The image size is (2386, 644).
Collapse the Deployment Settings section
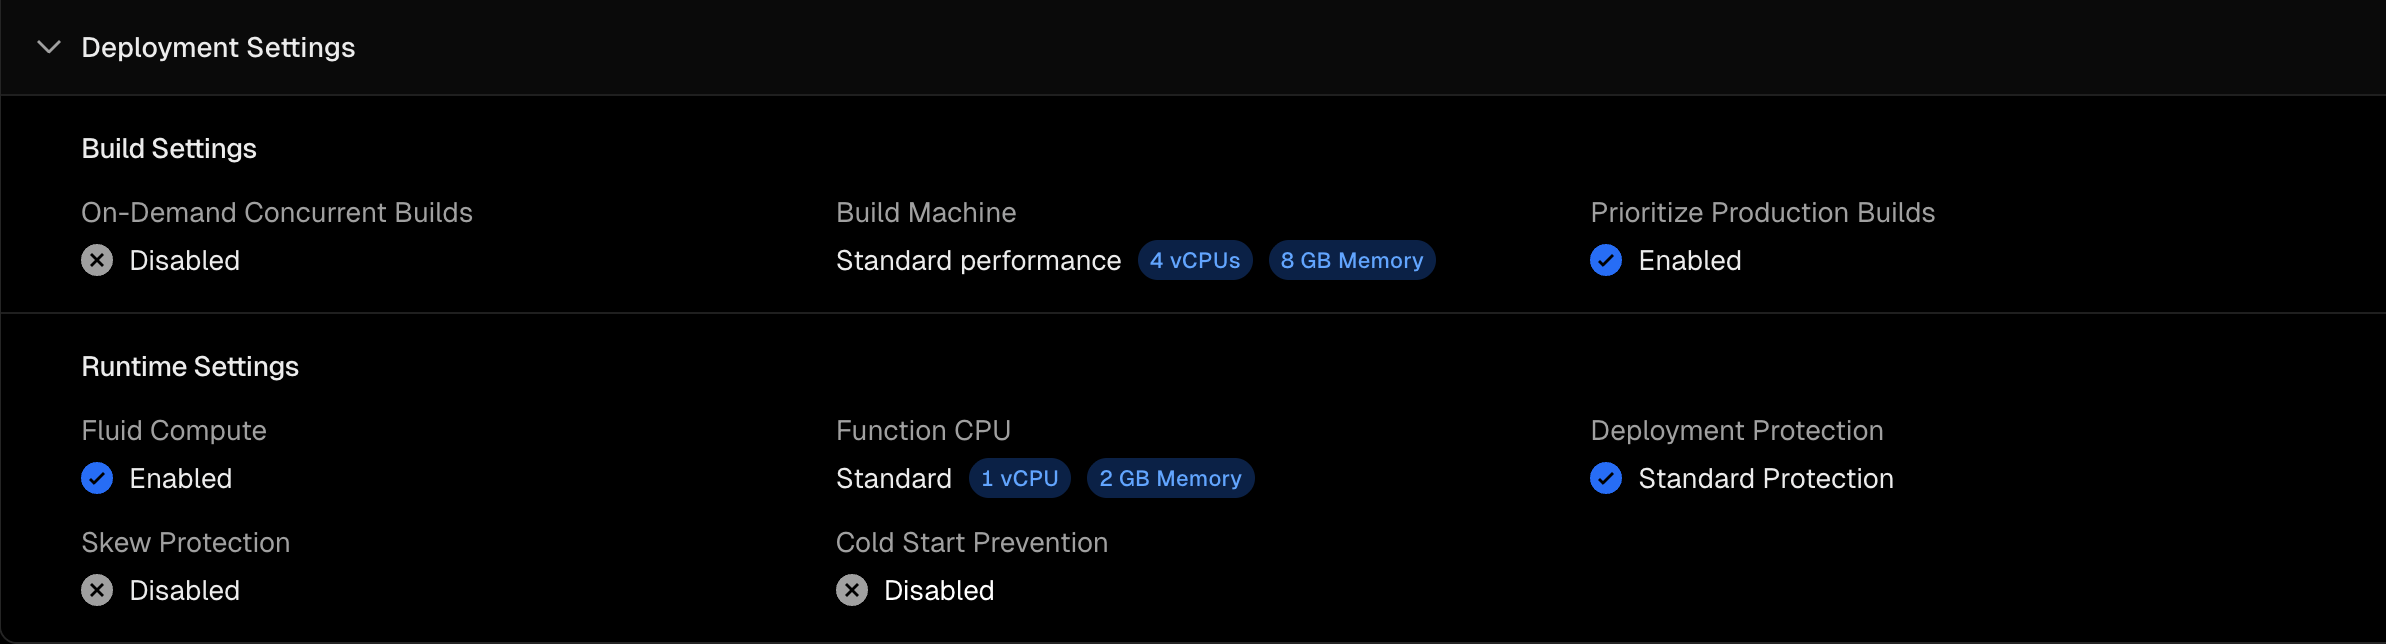tap(48, 47)
